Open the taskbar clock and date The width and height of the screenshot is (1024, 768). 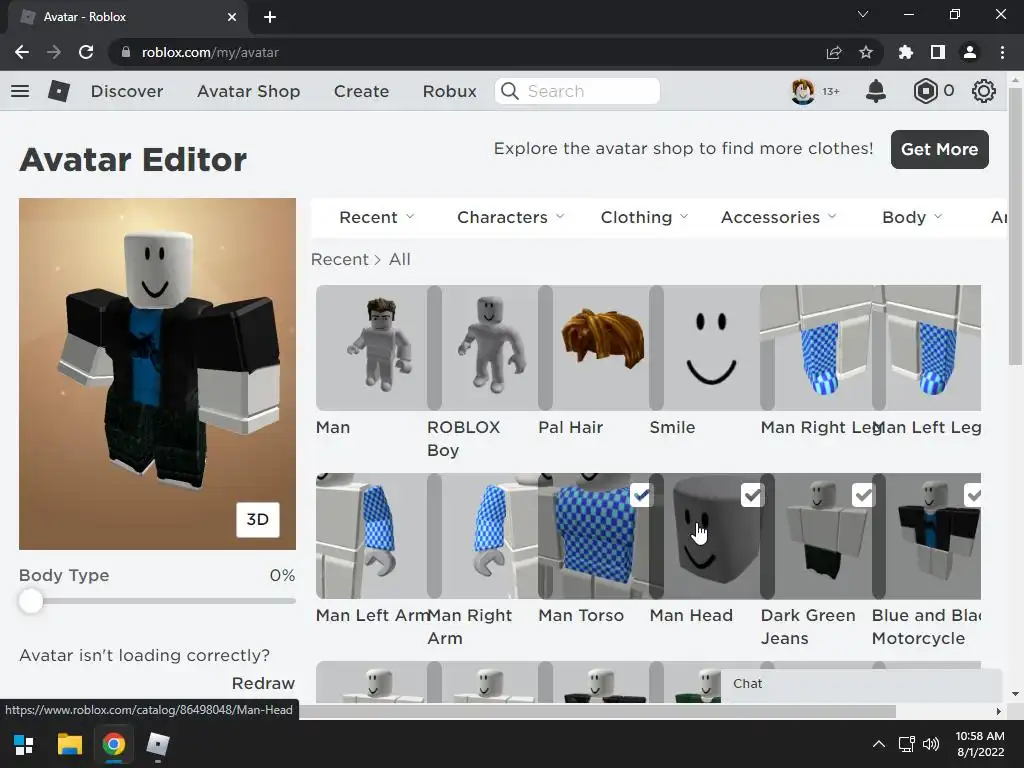[980, 744]
